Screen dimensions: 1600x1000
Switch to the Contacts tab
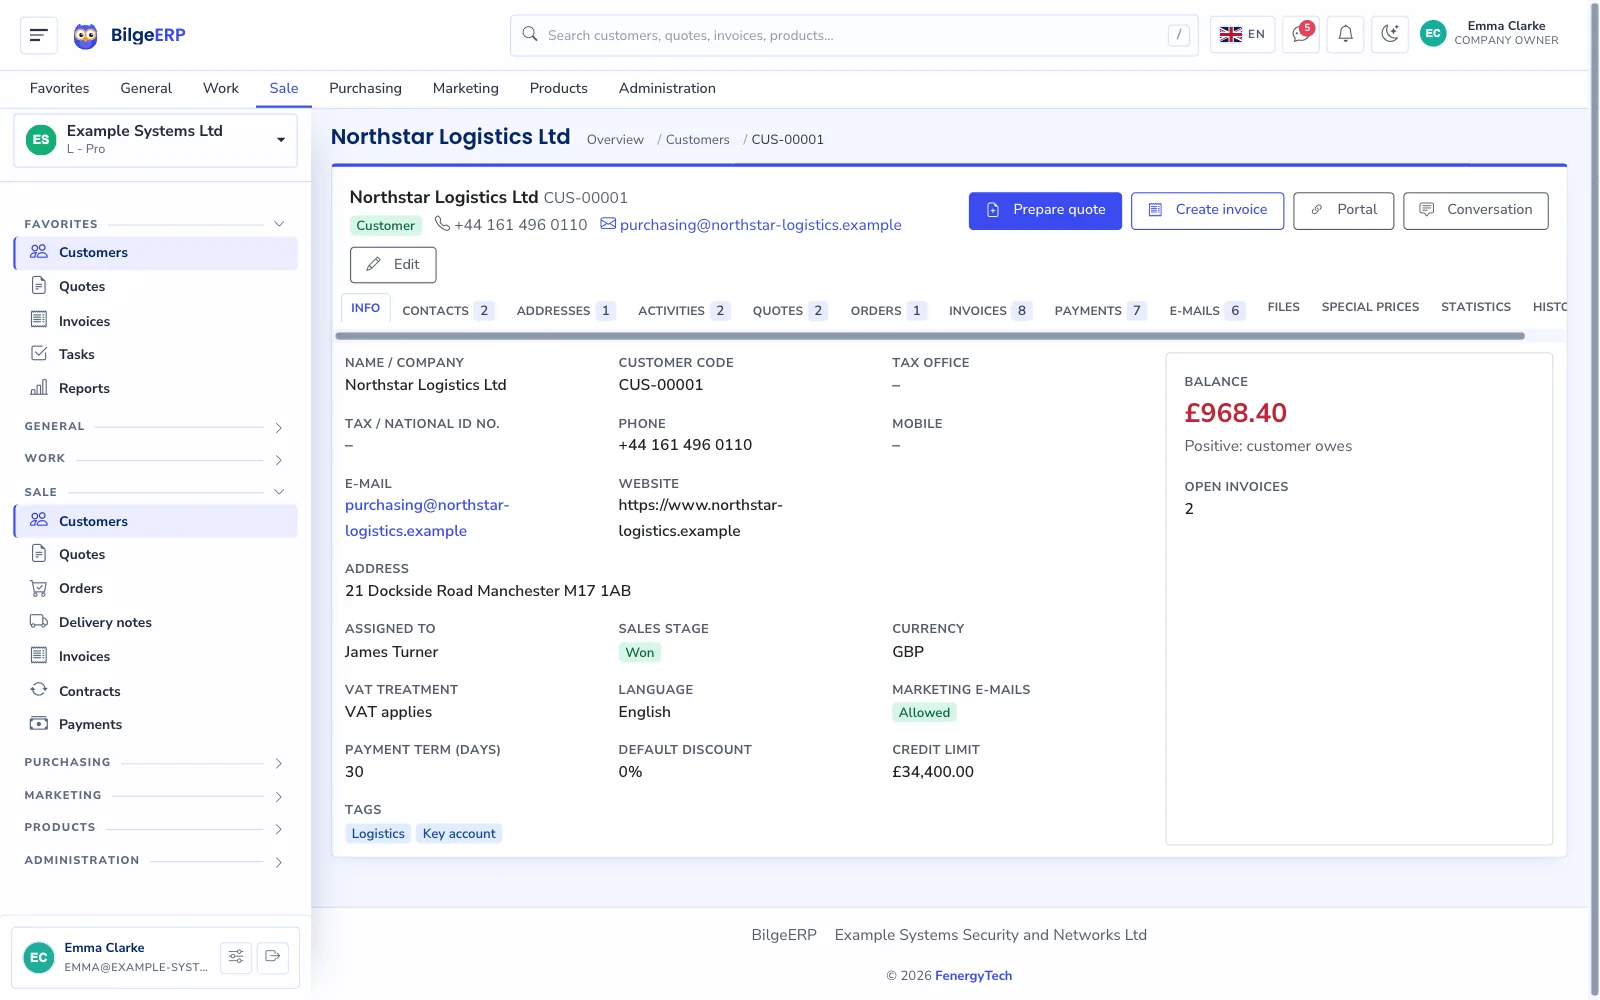click(448, 311)
